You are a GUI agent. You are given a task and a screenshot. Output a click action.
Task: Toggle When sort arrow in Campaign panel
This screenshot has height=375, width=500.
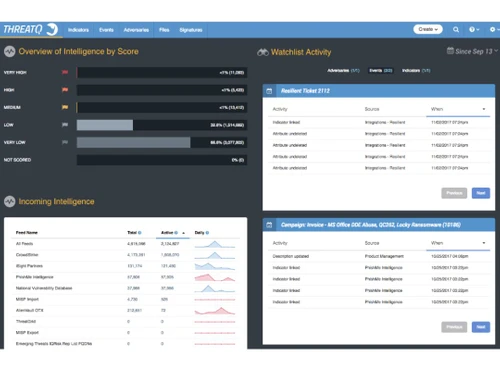point(484,243)
